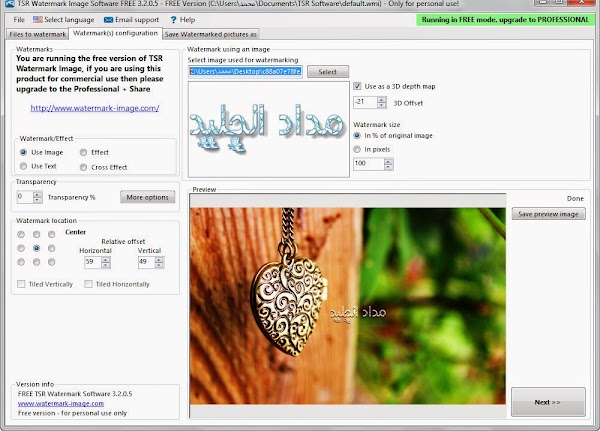Click the Email support envelope icon
The image size is (600, 431).
[108, 20]
